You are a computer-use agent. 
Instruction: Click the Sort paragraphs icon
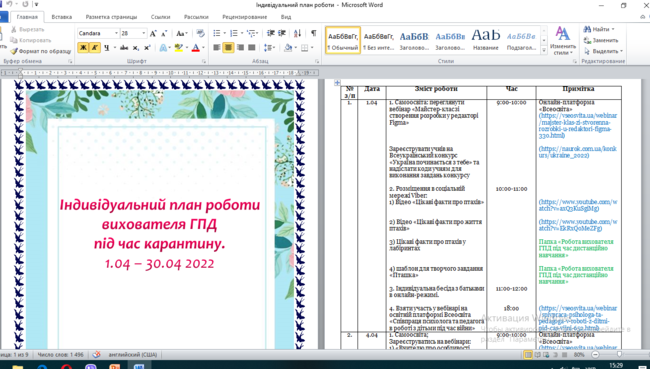[297, 34]
